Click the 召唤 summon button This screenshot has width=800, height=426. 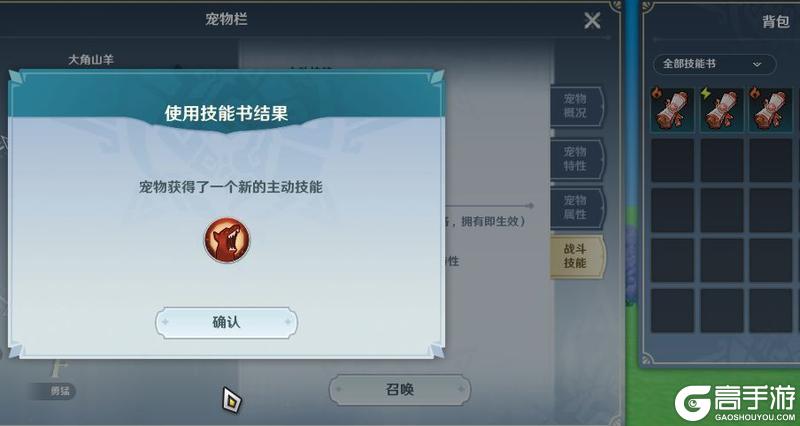point(399,390)
